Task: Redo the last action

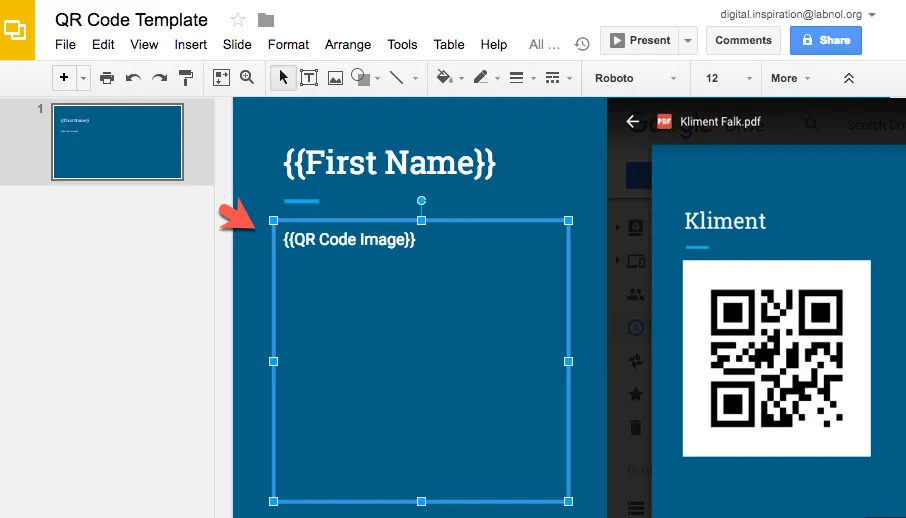Action: pos(159,77)
